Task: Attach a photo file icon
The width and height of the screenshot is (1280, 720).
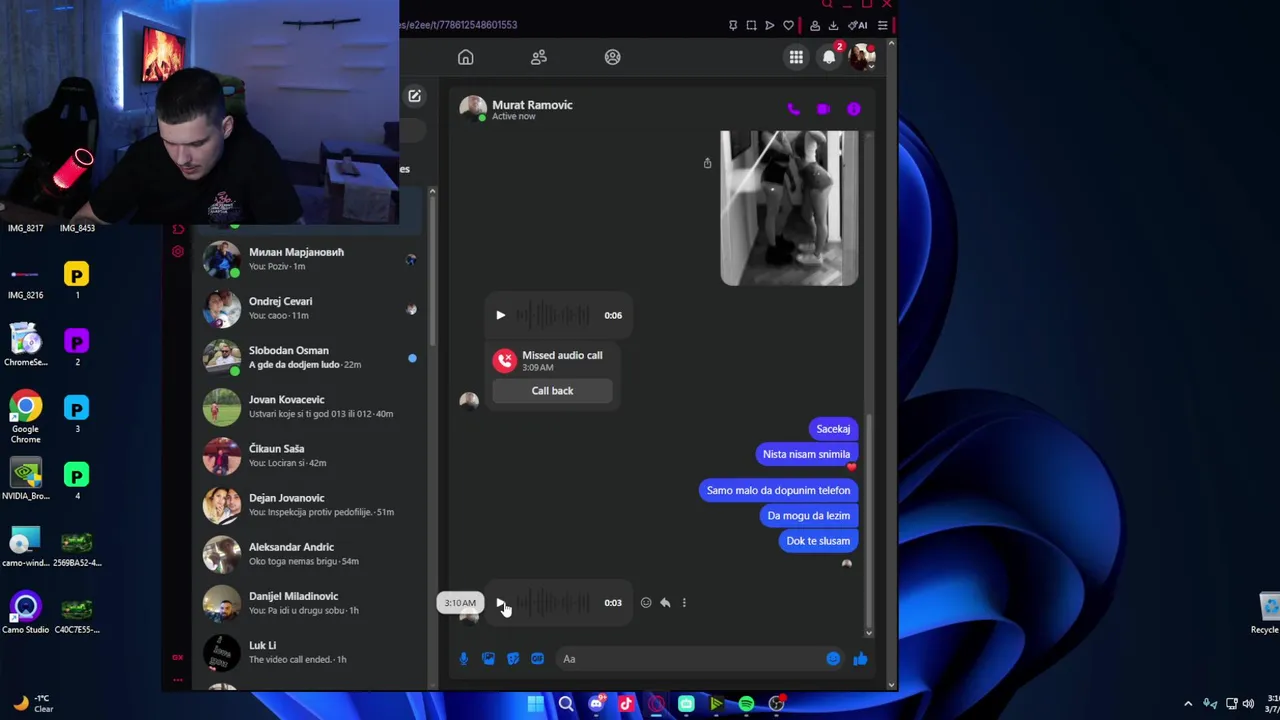Action: 488,659
